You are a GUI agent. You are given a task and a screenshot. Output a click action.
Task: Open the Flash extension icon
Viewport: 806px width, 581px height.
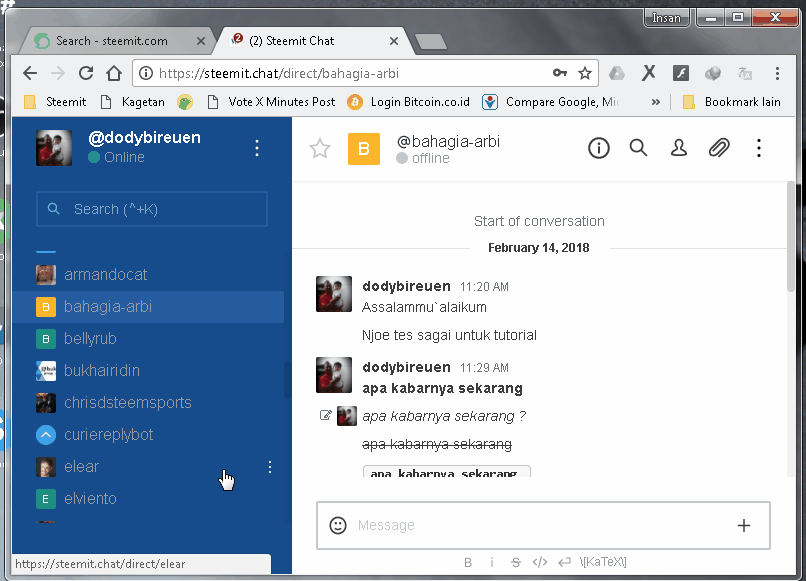tap(681, 74)
